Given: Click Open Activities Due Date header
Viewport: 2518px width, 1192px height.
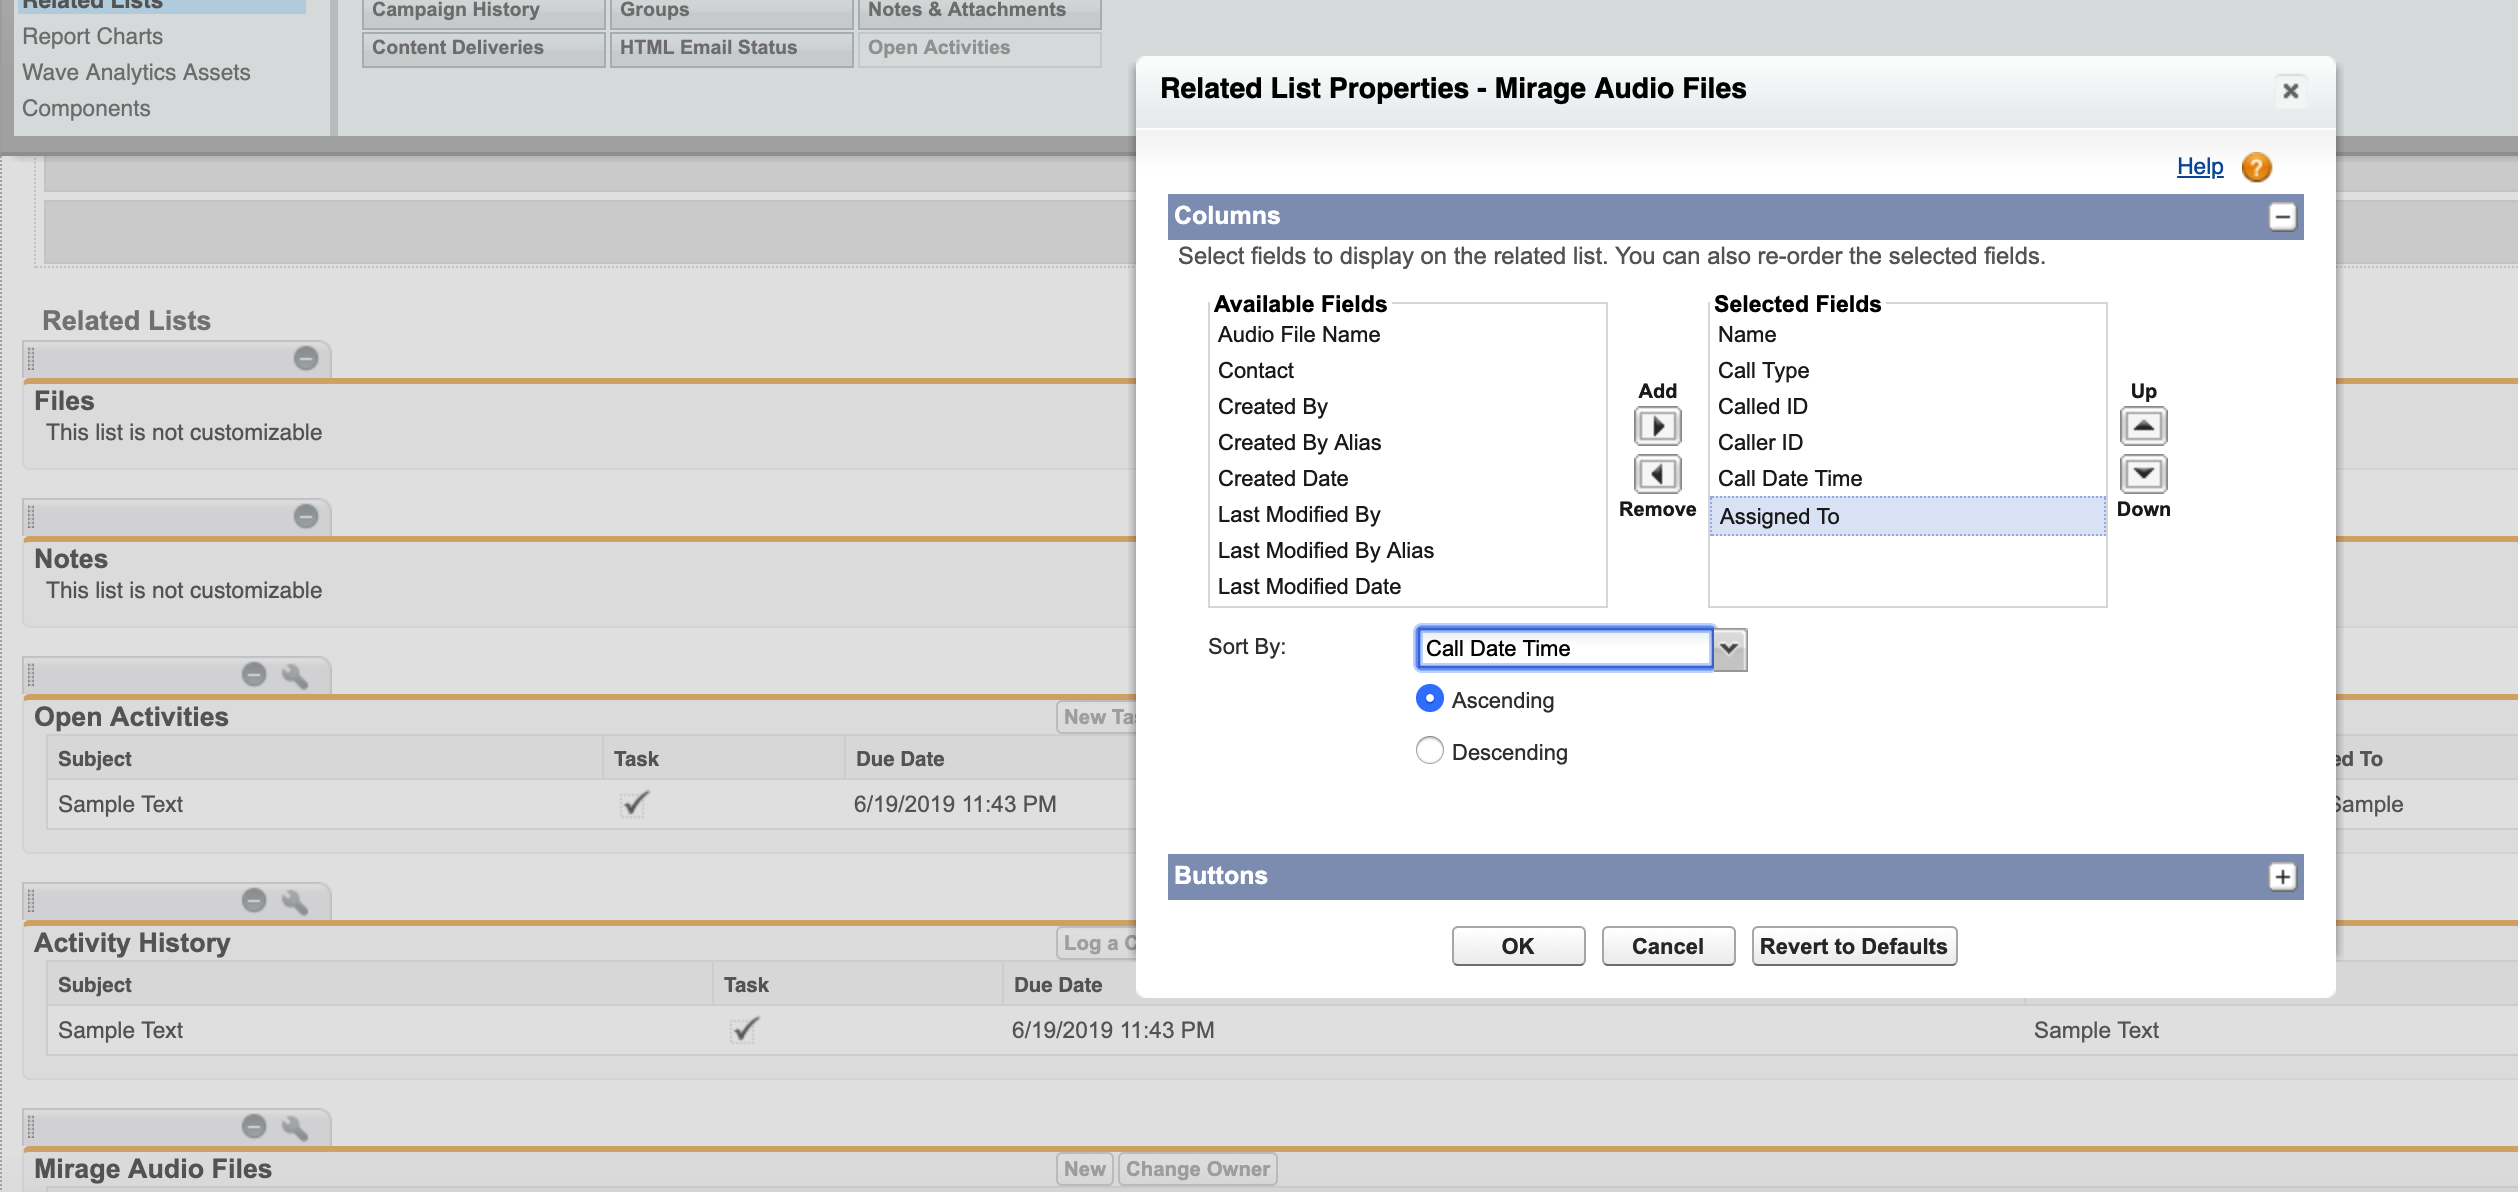Looking at the screenshot, I should pyautogui.click(x=900, y=759).
